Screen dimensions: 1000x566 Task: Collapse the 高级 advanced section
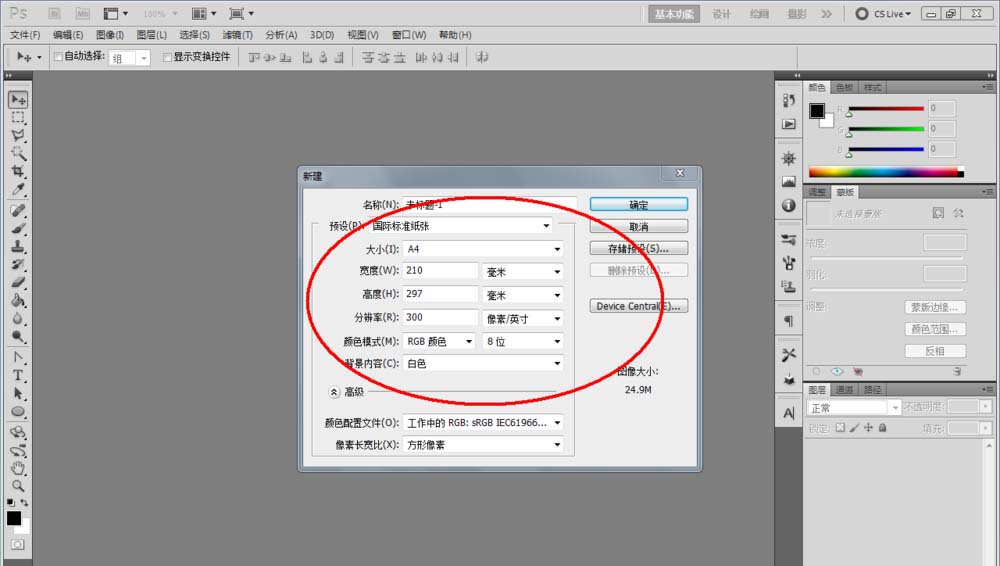pos(334,392)
